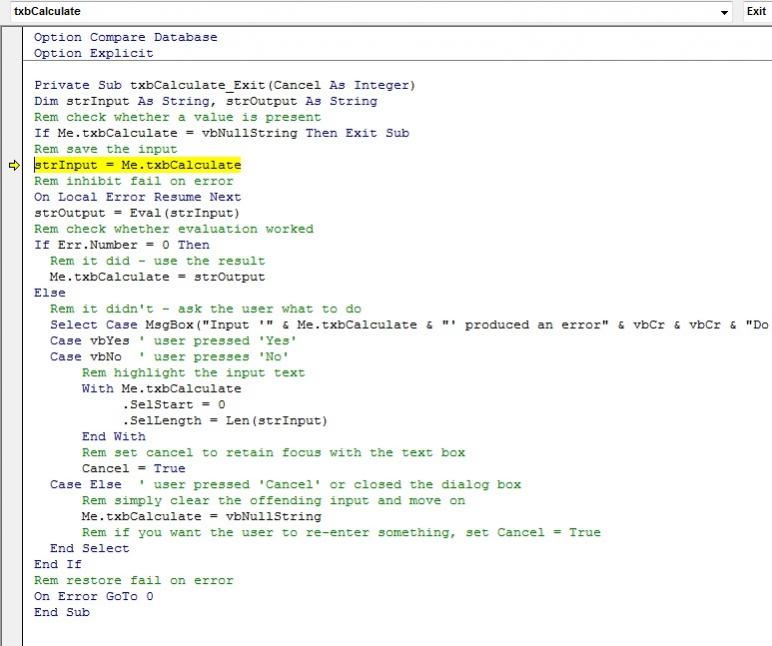Click the comment 'Rem restore fail on error'
This screenshot has height=646, width=772.
click(x=133, y=581)
